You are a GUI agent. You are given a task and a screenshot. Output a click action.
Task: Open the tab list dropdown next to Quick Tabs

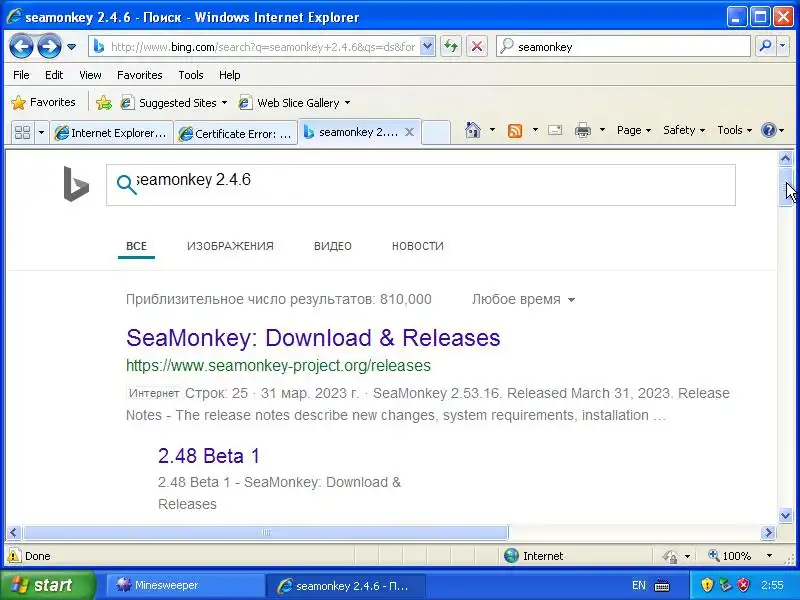click(x=41, y=133)
